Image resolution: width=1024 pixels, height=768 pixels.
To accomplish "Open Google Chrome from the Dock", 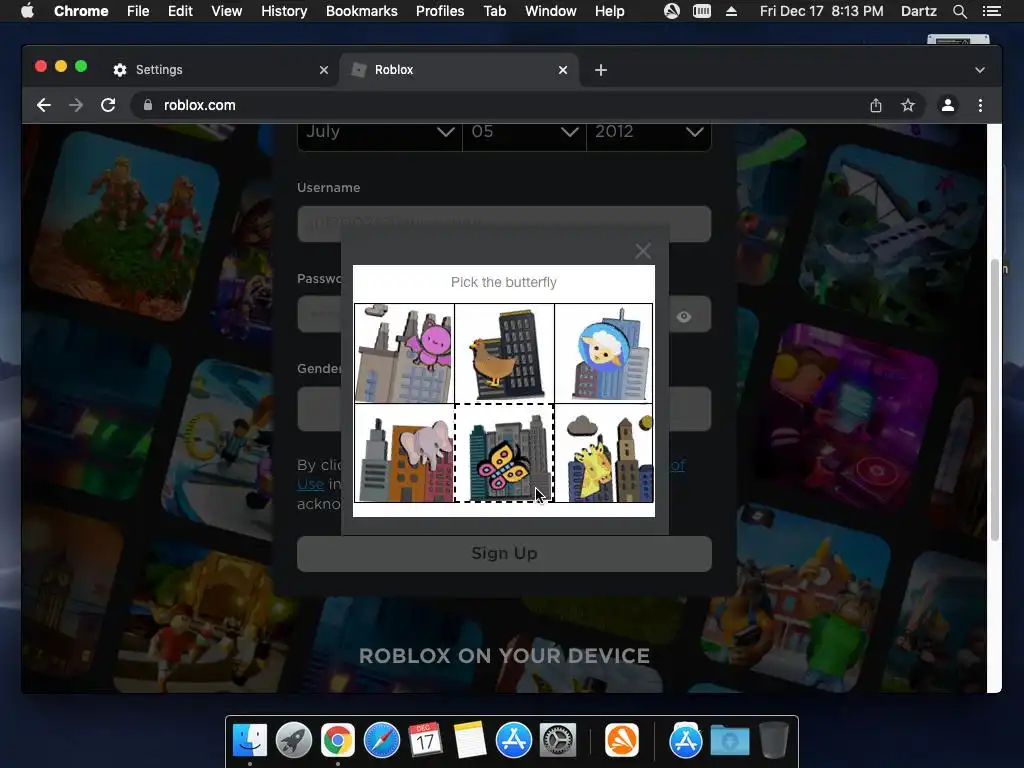I will tap(338, 741).
